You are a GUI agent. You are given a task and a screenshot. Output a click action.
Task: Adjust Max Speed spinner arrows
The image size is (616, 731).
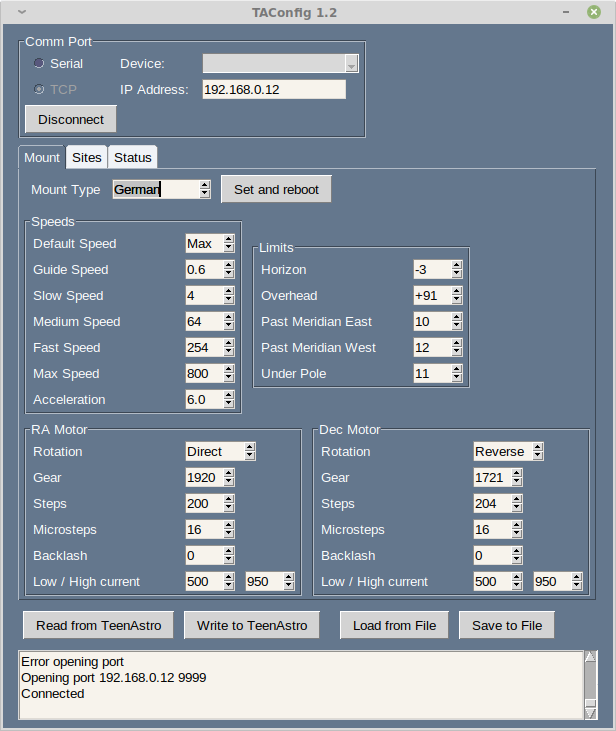228,374
